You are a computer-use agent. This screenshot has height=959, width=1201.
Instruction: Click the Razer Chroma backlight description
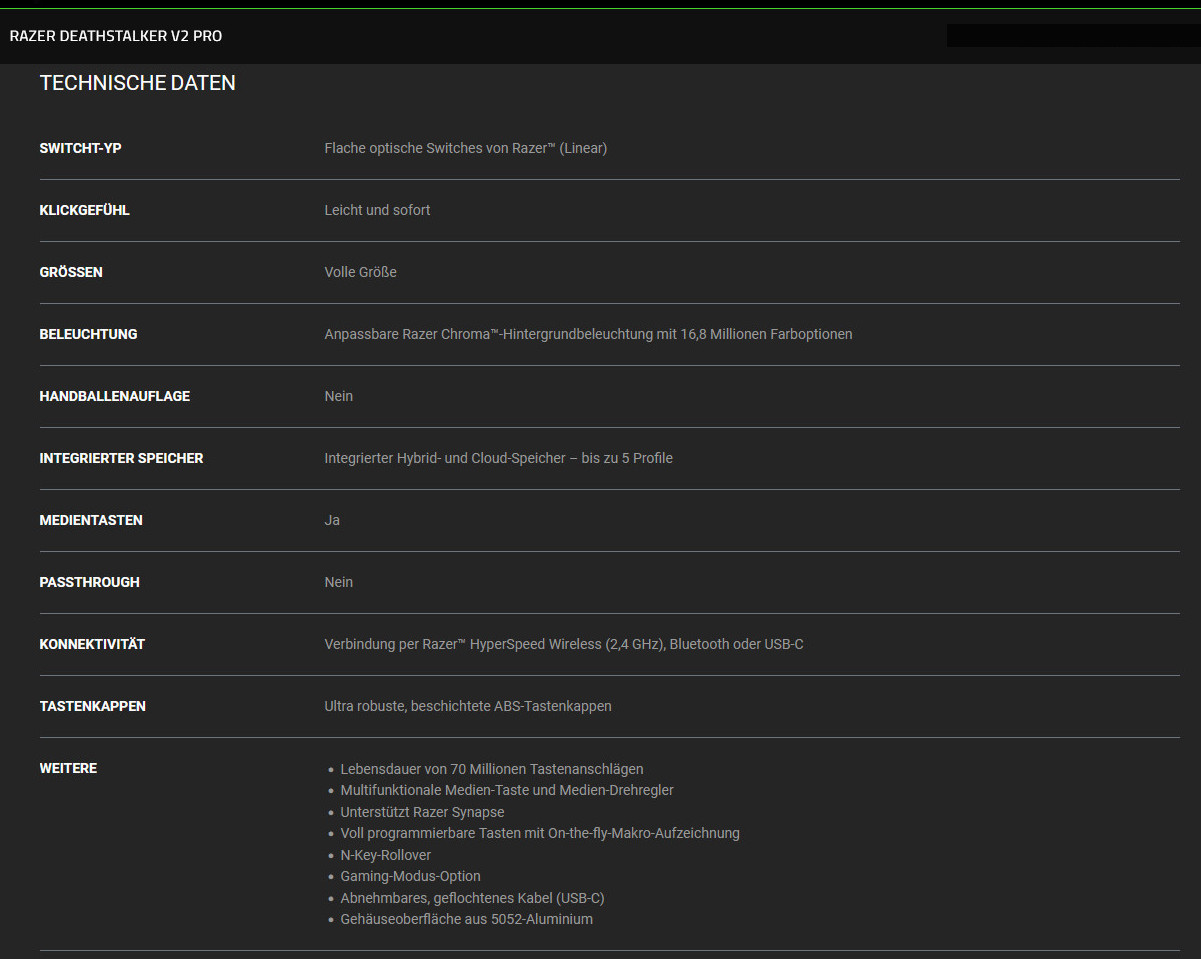pos(588,334)
